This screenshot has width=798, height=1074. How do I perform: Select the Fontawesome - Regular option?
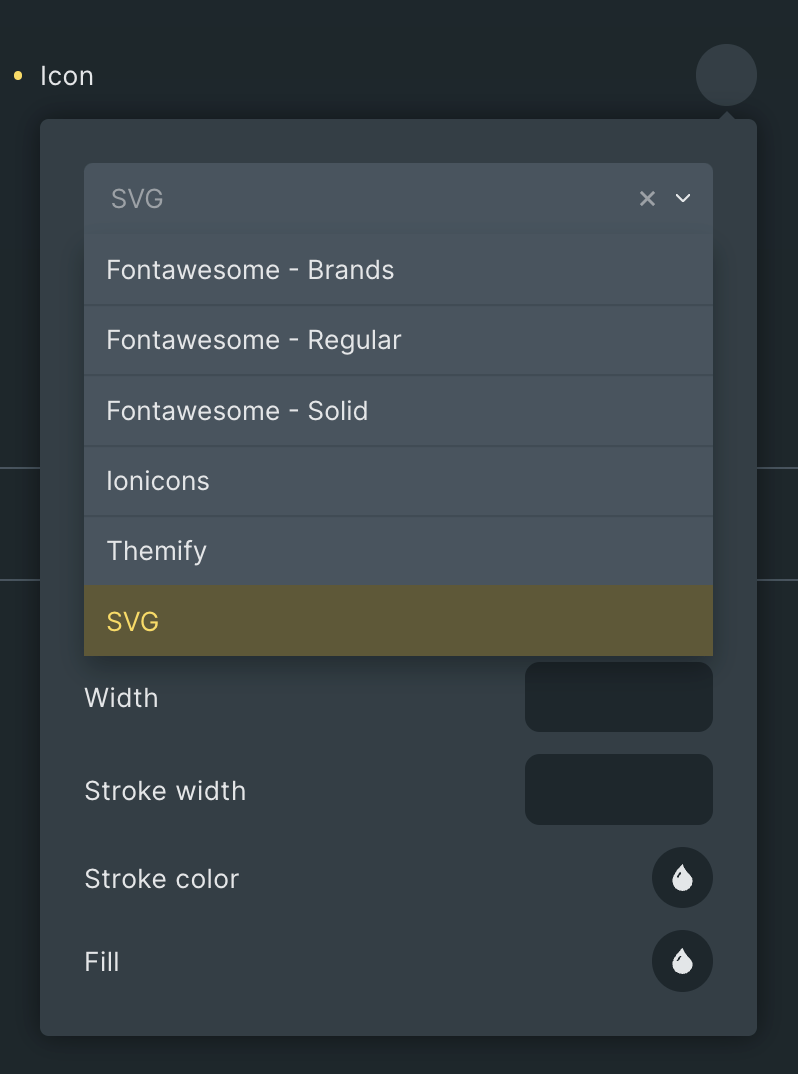398,340
